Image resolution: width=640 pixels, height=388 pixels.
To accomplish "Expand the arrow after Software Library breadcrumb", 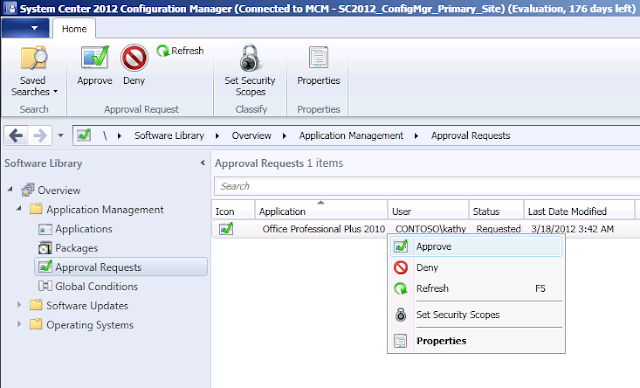I will 217,136.
